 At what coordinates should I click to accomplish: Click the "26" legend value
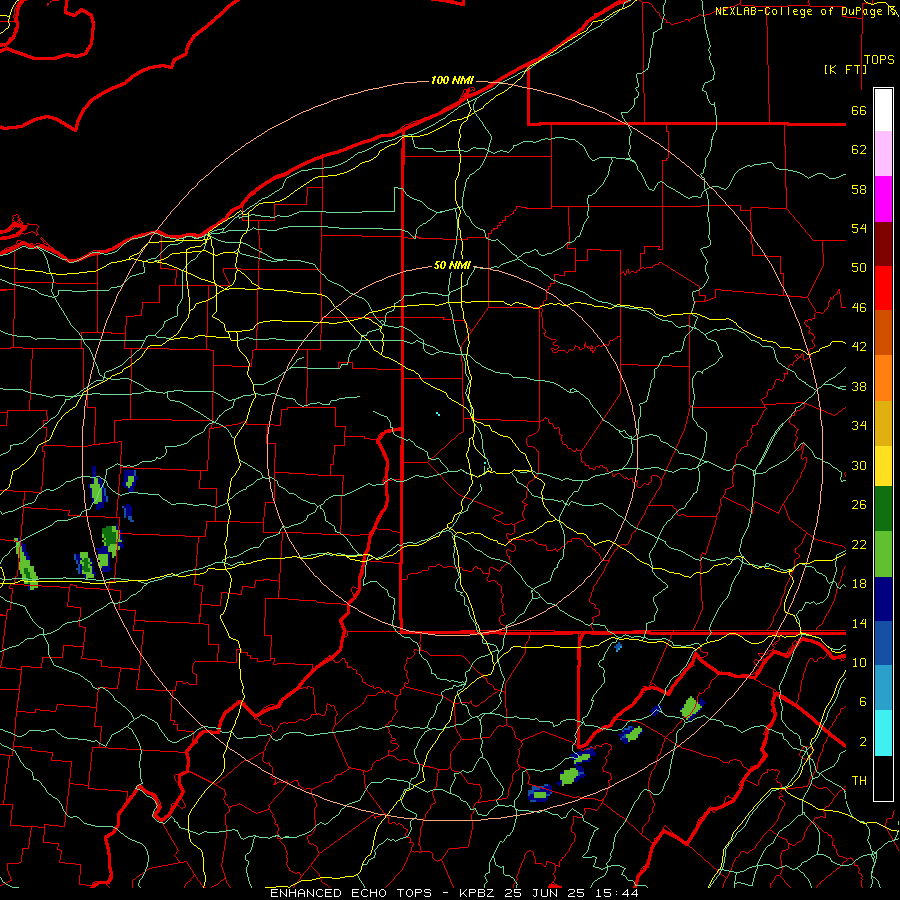click(x=859, y=505)
